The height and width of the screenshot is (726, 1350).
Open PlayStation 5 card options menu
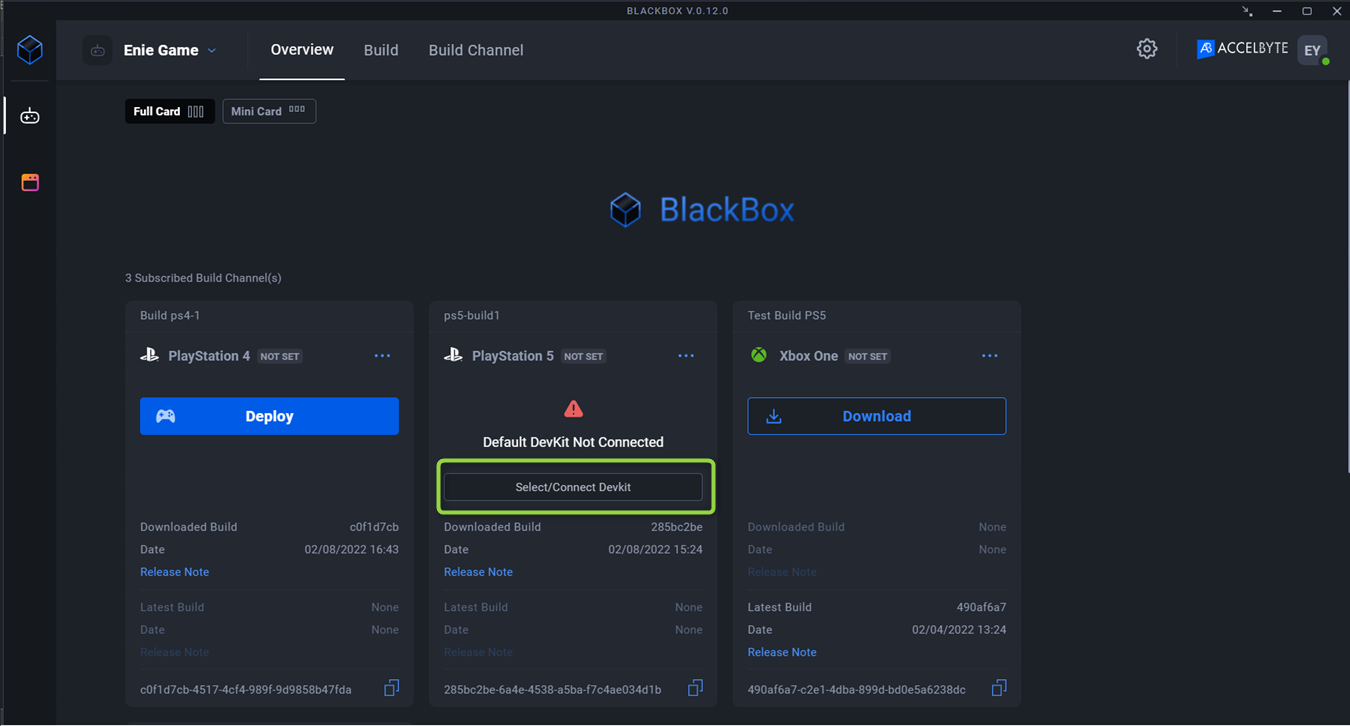coord(686,356)
